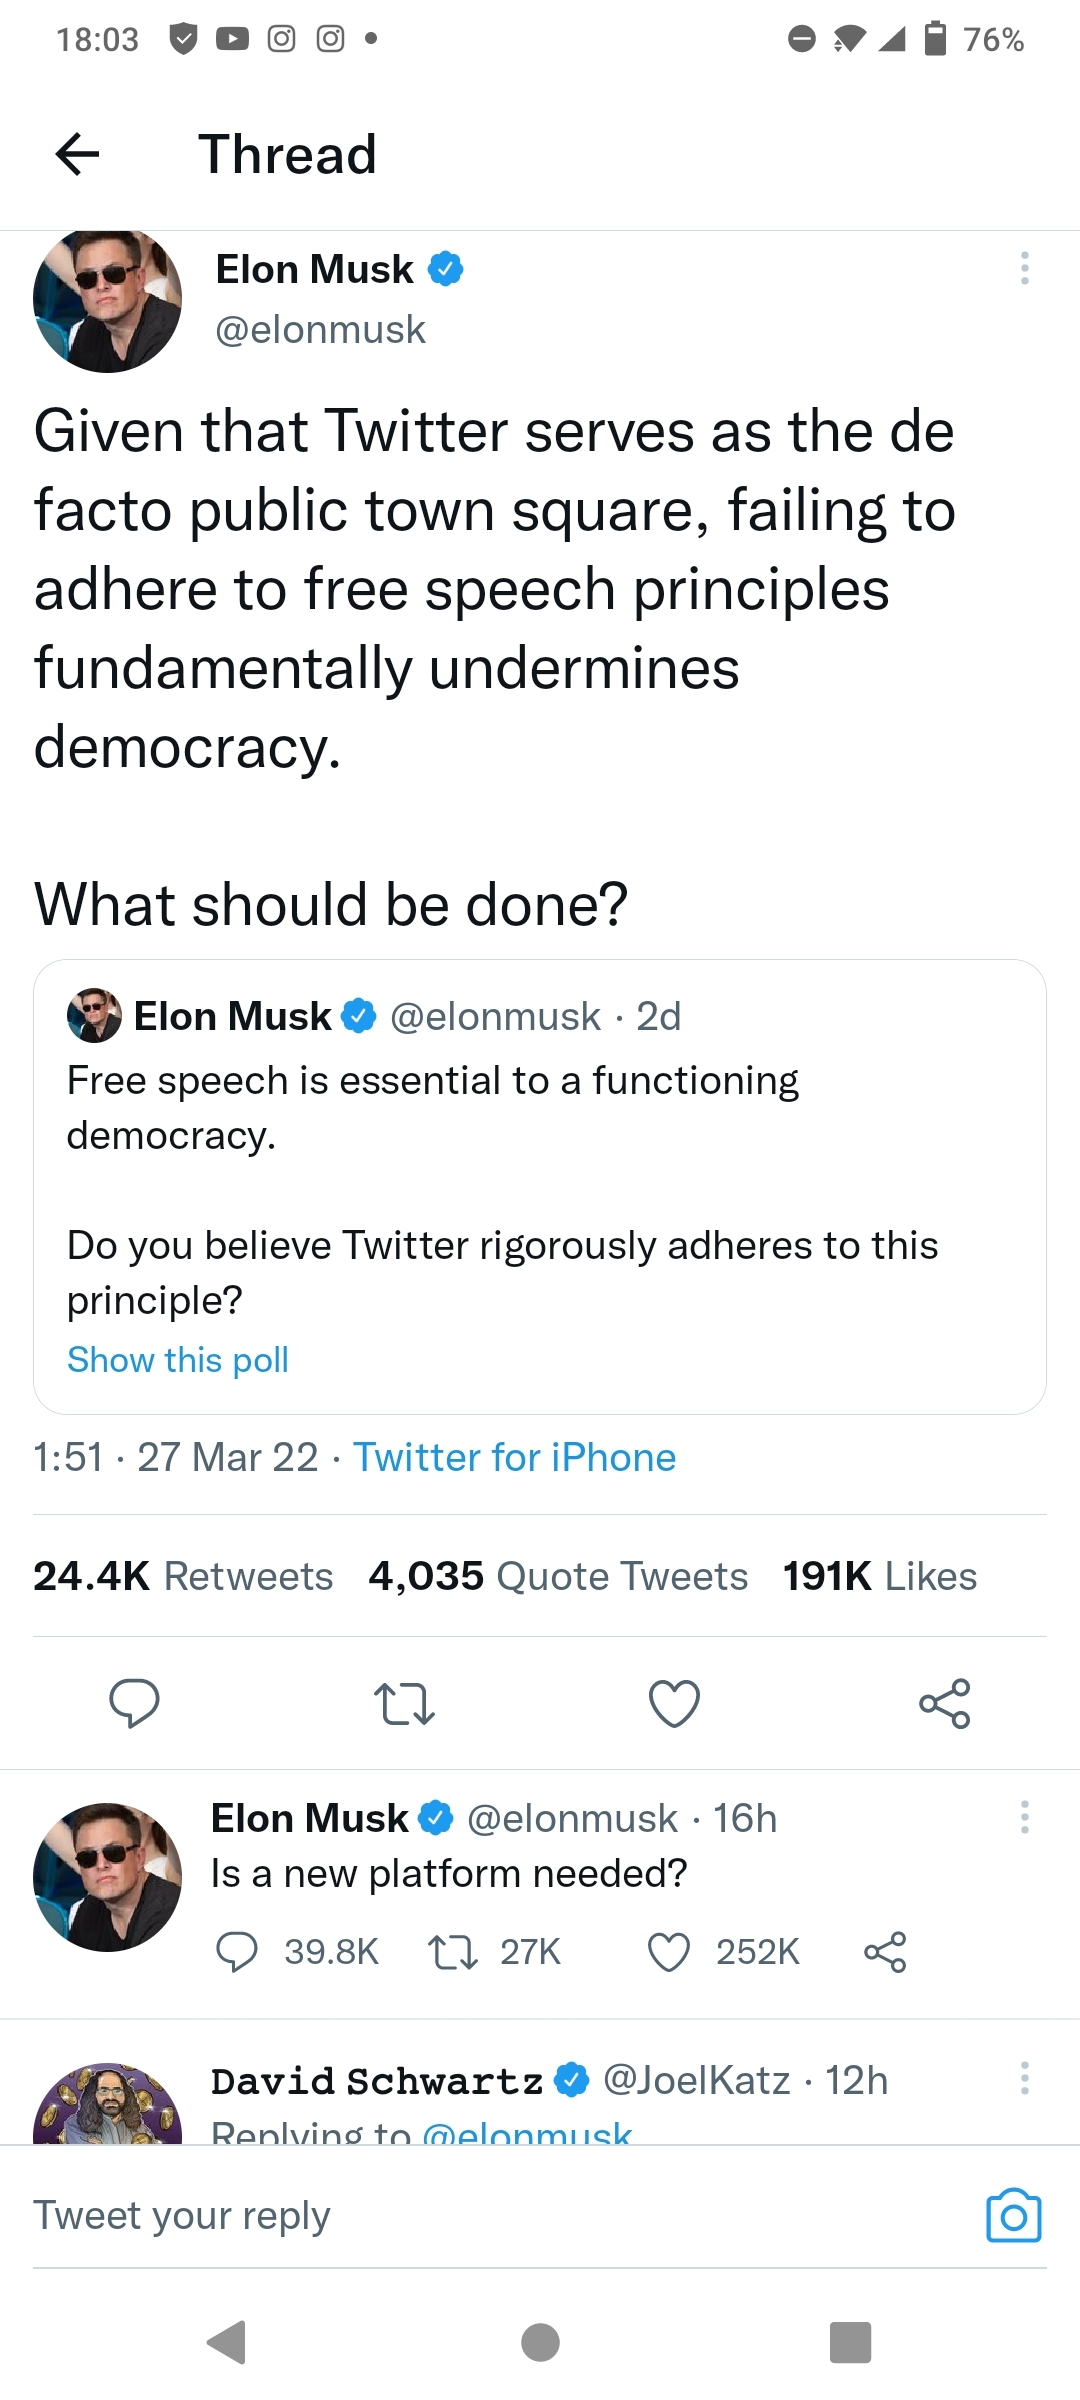
Task: Tap the "Twitter for iPhone" source link
Action: [514, 1458]
